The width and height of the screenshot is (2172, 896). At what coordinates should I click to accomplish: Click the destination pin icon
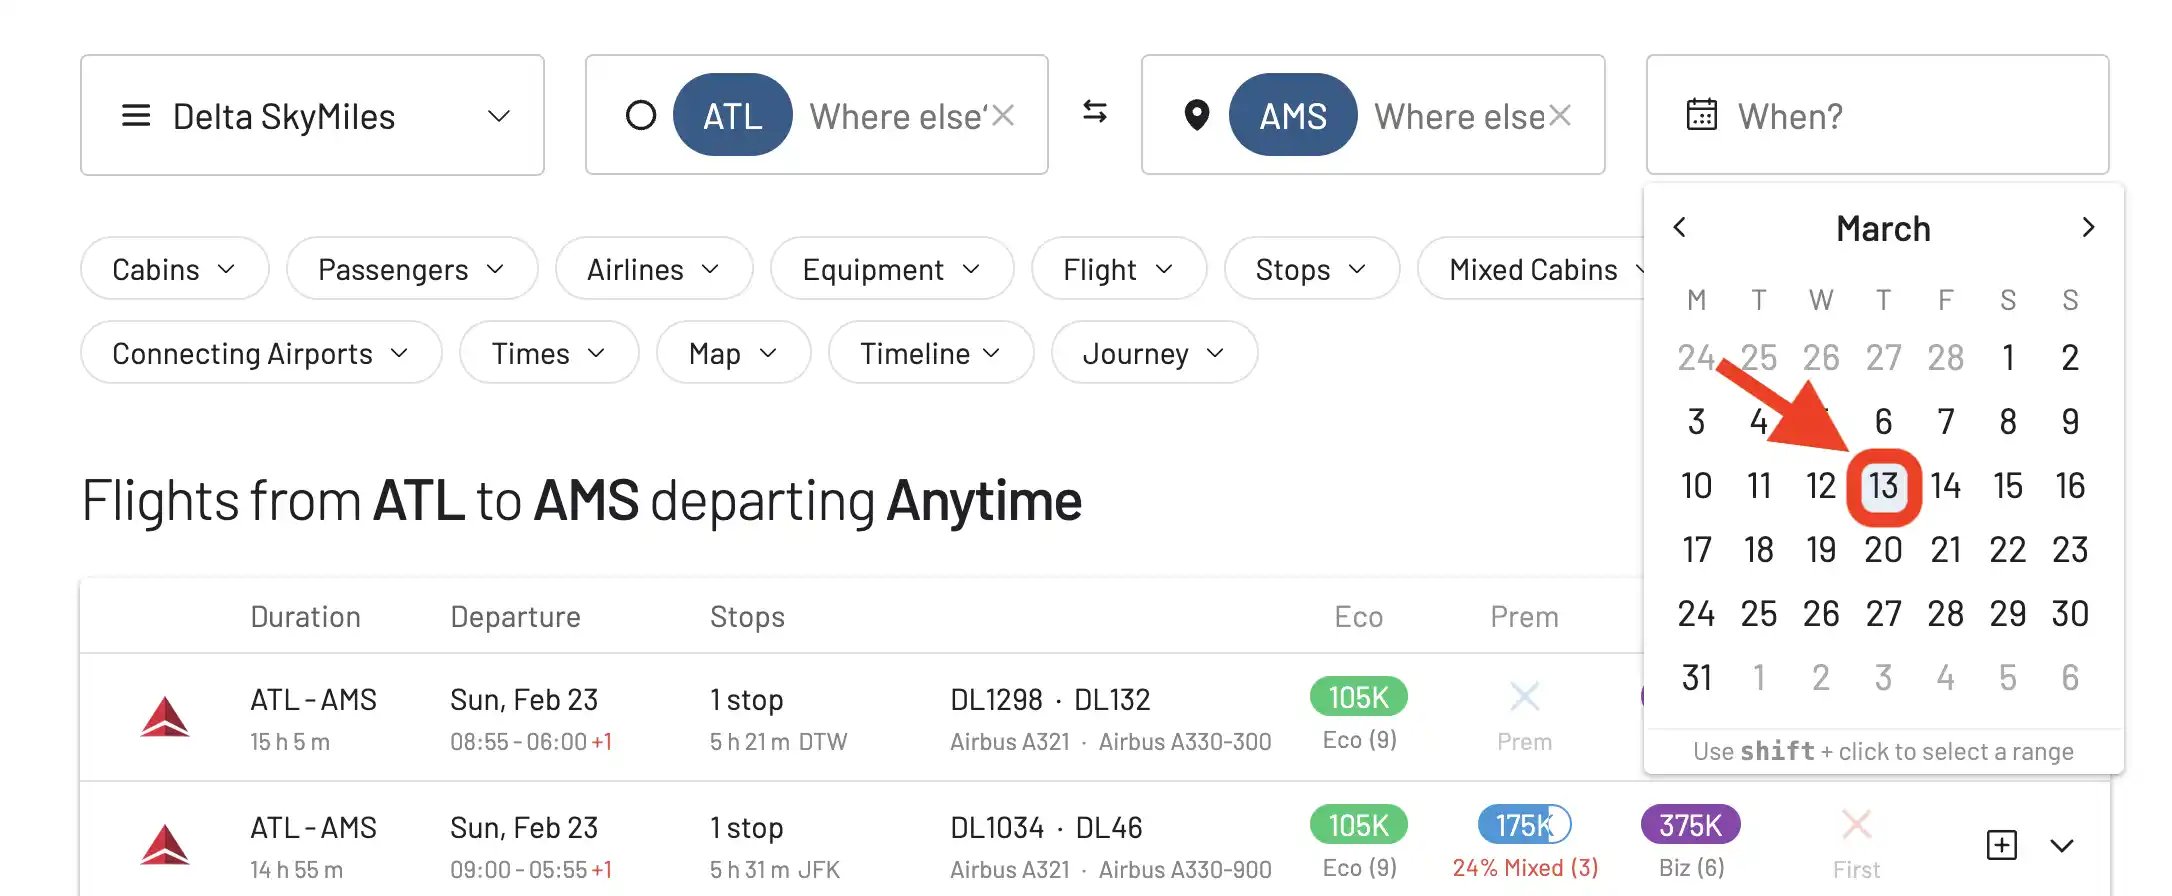coord(1196,116)
